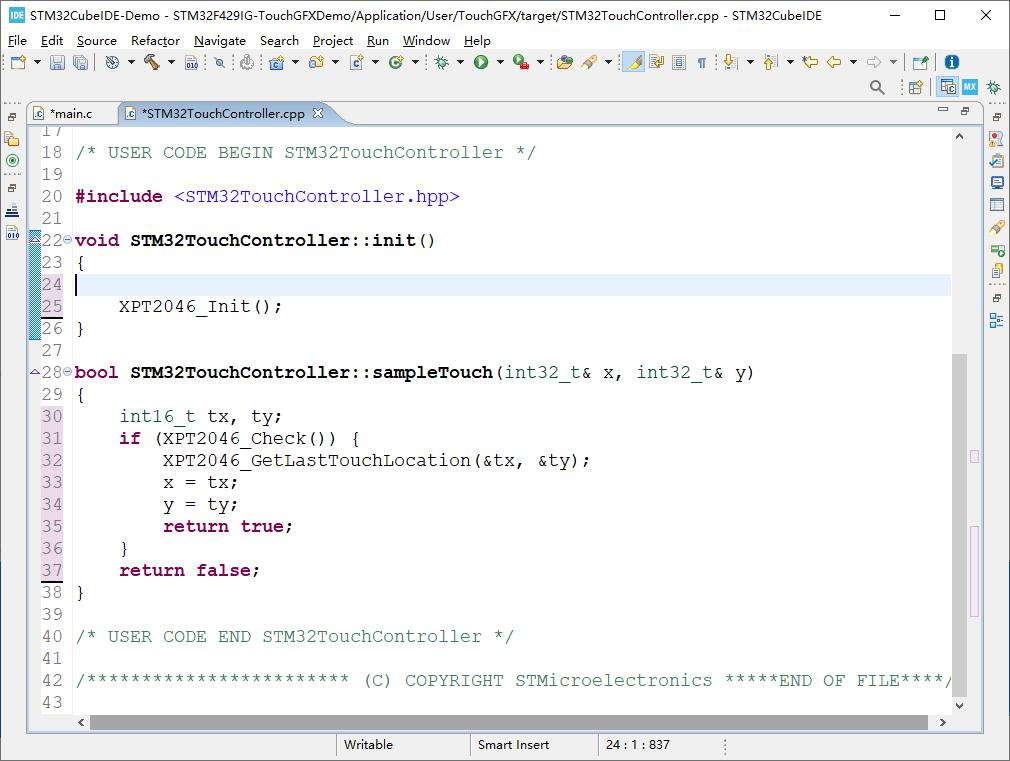Open the Run button dropdown arrow

click(499, 62)
